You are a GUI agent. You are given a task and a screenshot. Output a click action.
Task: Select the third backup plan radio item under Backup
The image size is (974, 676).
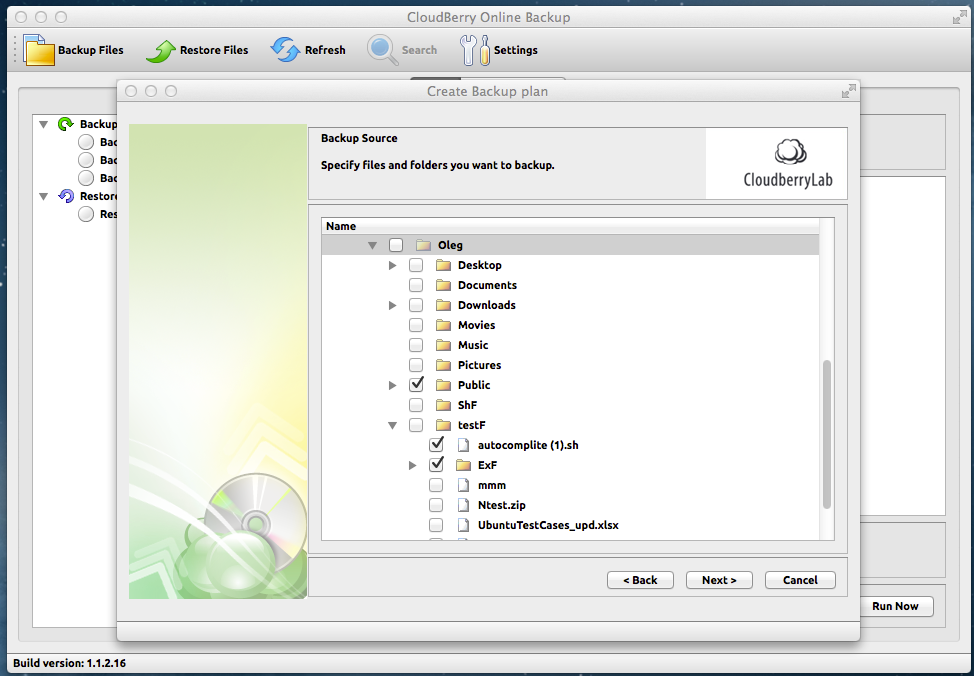click(x=86, y=178)
